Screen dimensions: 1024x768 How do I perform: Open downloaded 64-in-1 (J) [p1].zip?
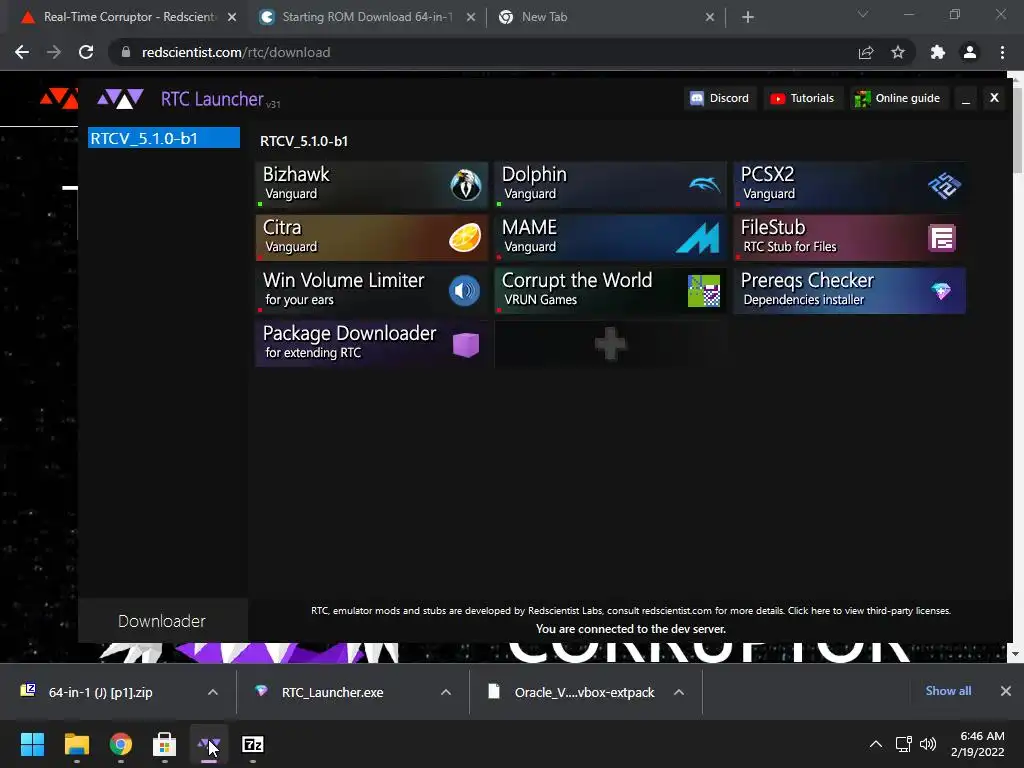(101, 692)
